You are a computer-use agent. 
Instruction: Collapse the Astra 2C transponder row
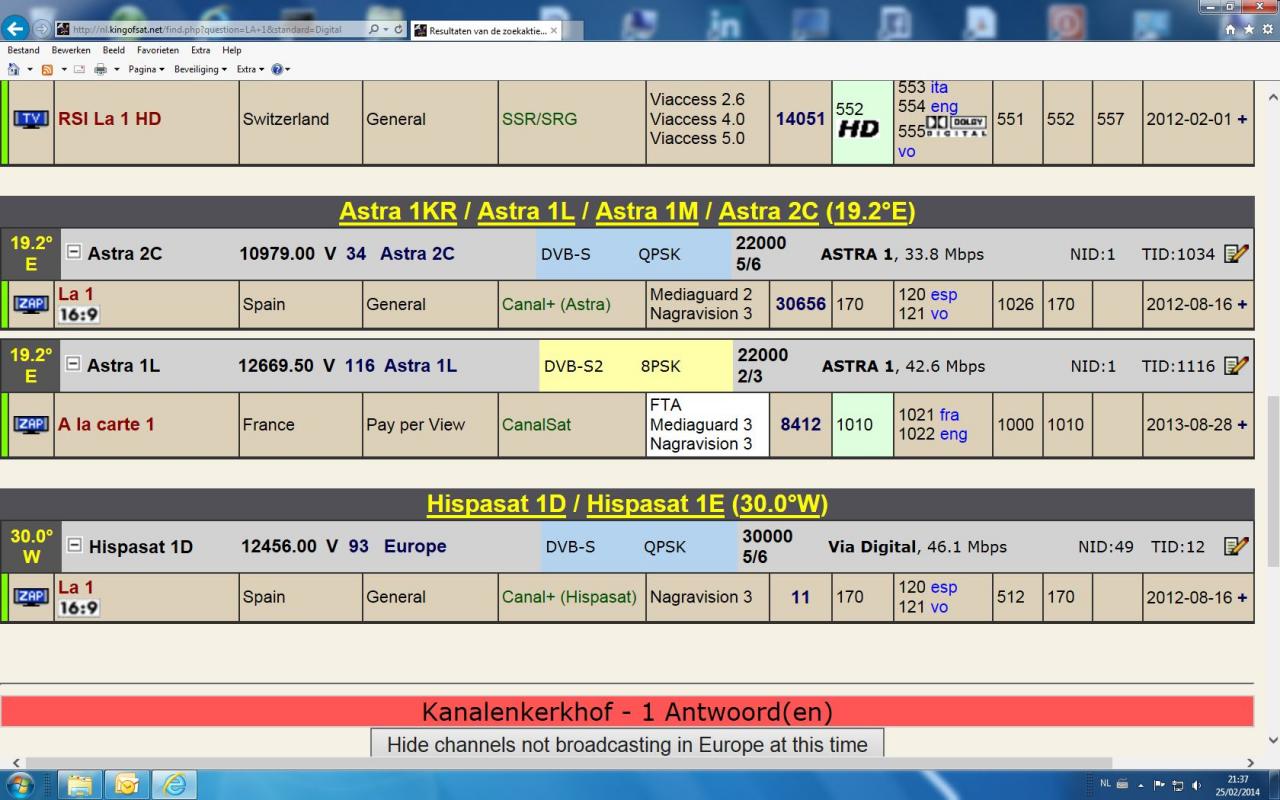pyautogui.click(x=73, y=252)
